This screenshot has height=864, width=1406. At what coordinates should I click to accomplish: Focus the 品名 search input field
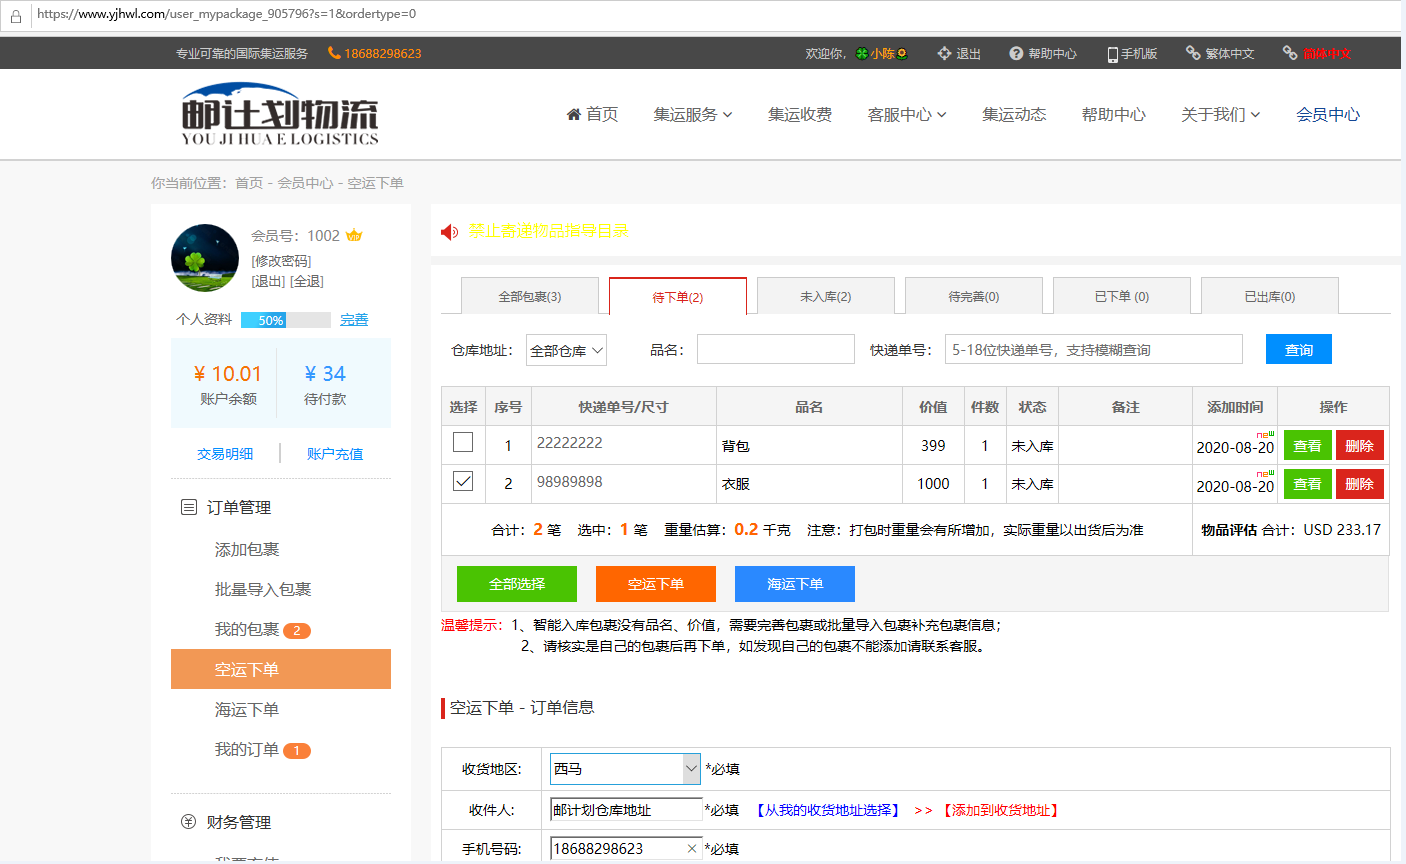(x=776, y=349)
